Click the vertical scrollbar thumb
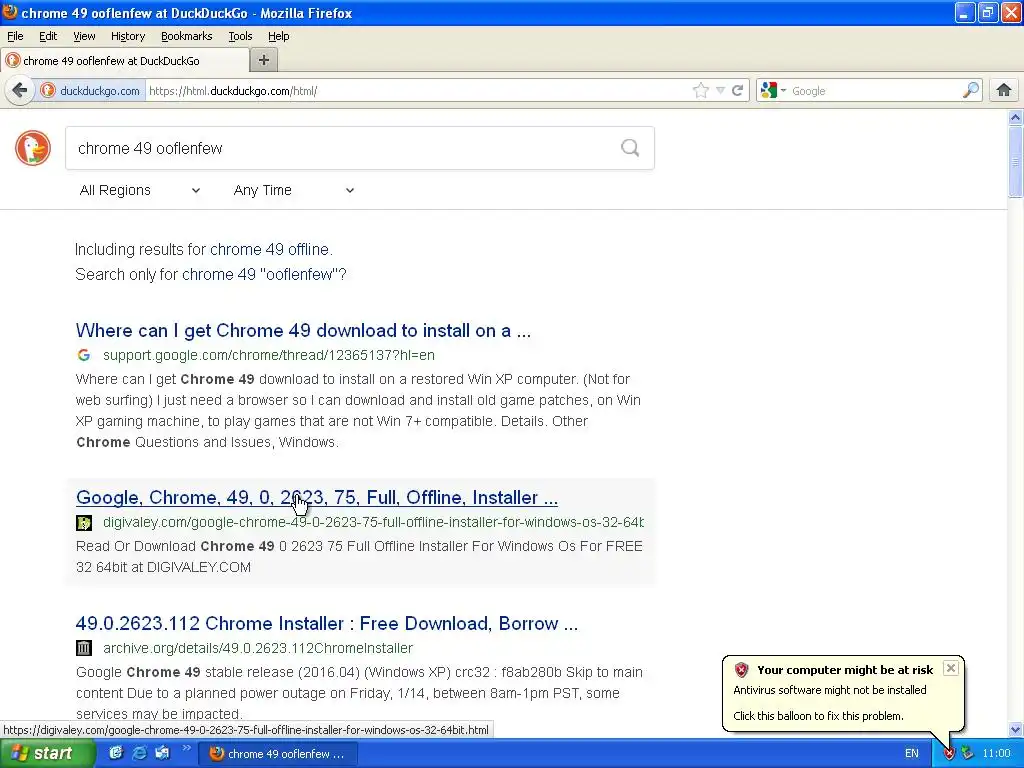The height and width of the screenshot is (768, 1024). pos(1015,161)
